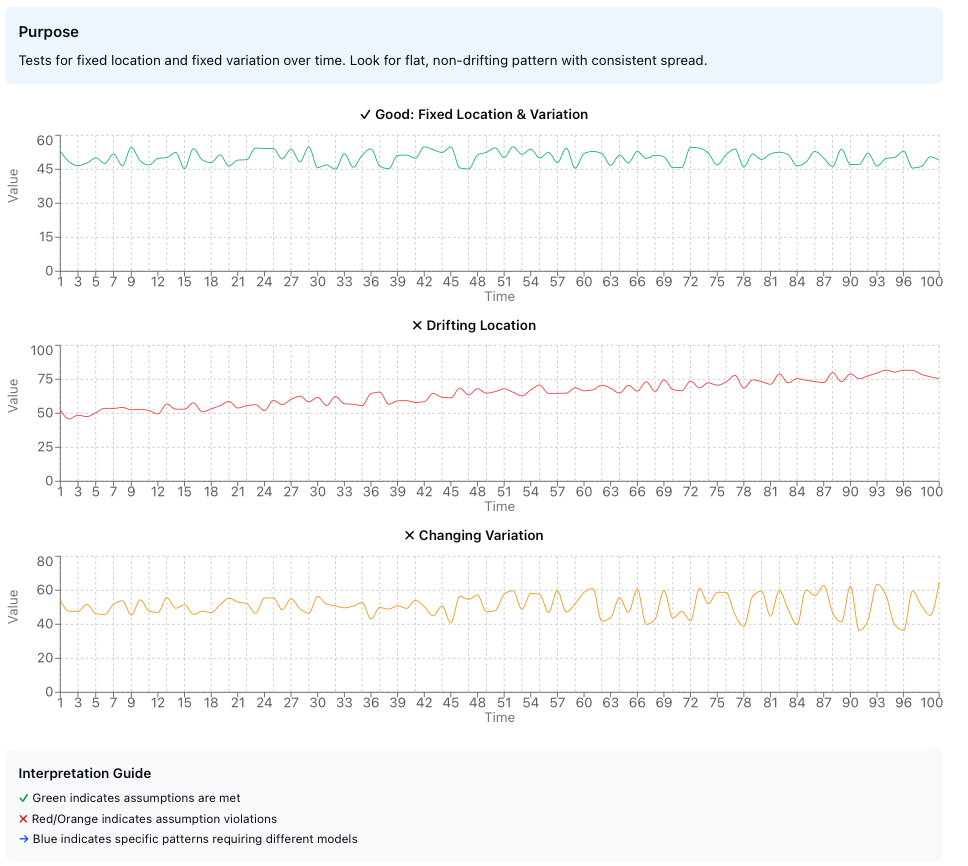The height and width of the screenshot is (866, 968).
Task: Click the Time axis label on the middle chart
Action: point(499,506)
